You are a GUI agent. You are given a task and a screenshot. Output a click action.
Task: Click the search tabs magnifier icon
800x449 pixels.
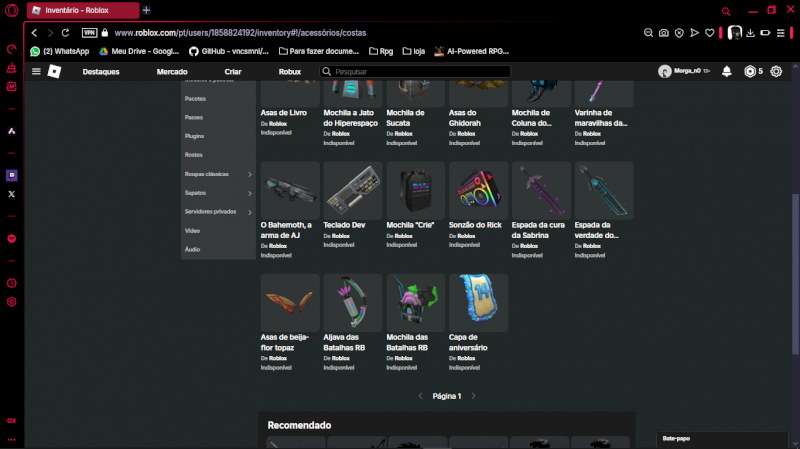(726, 11)
